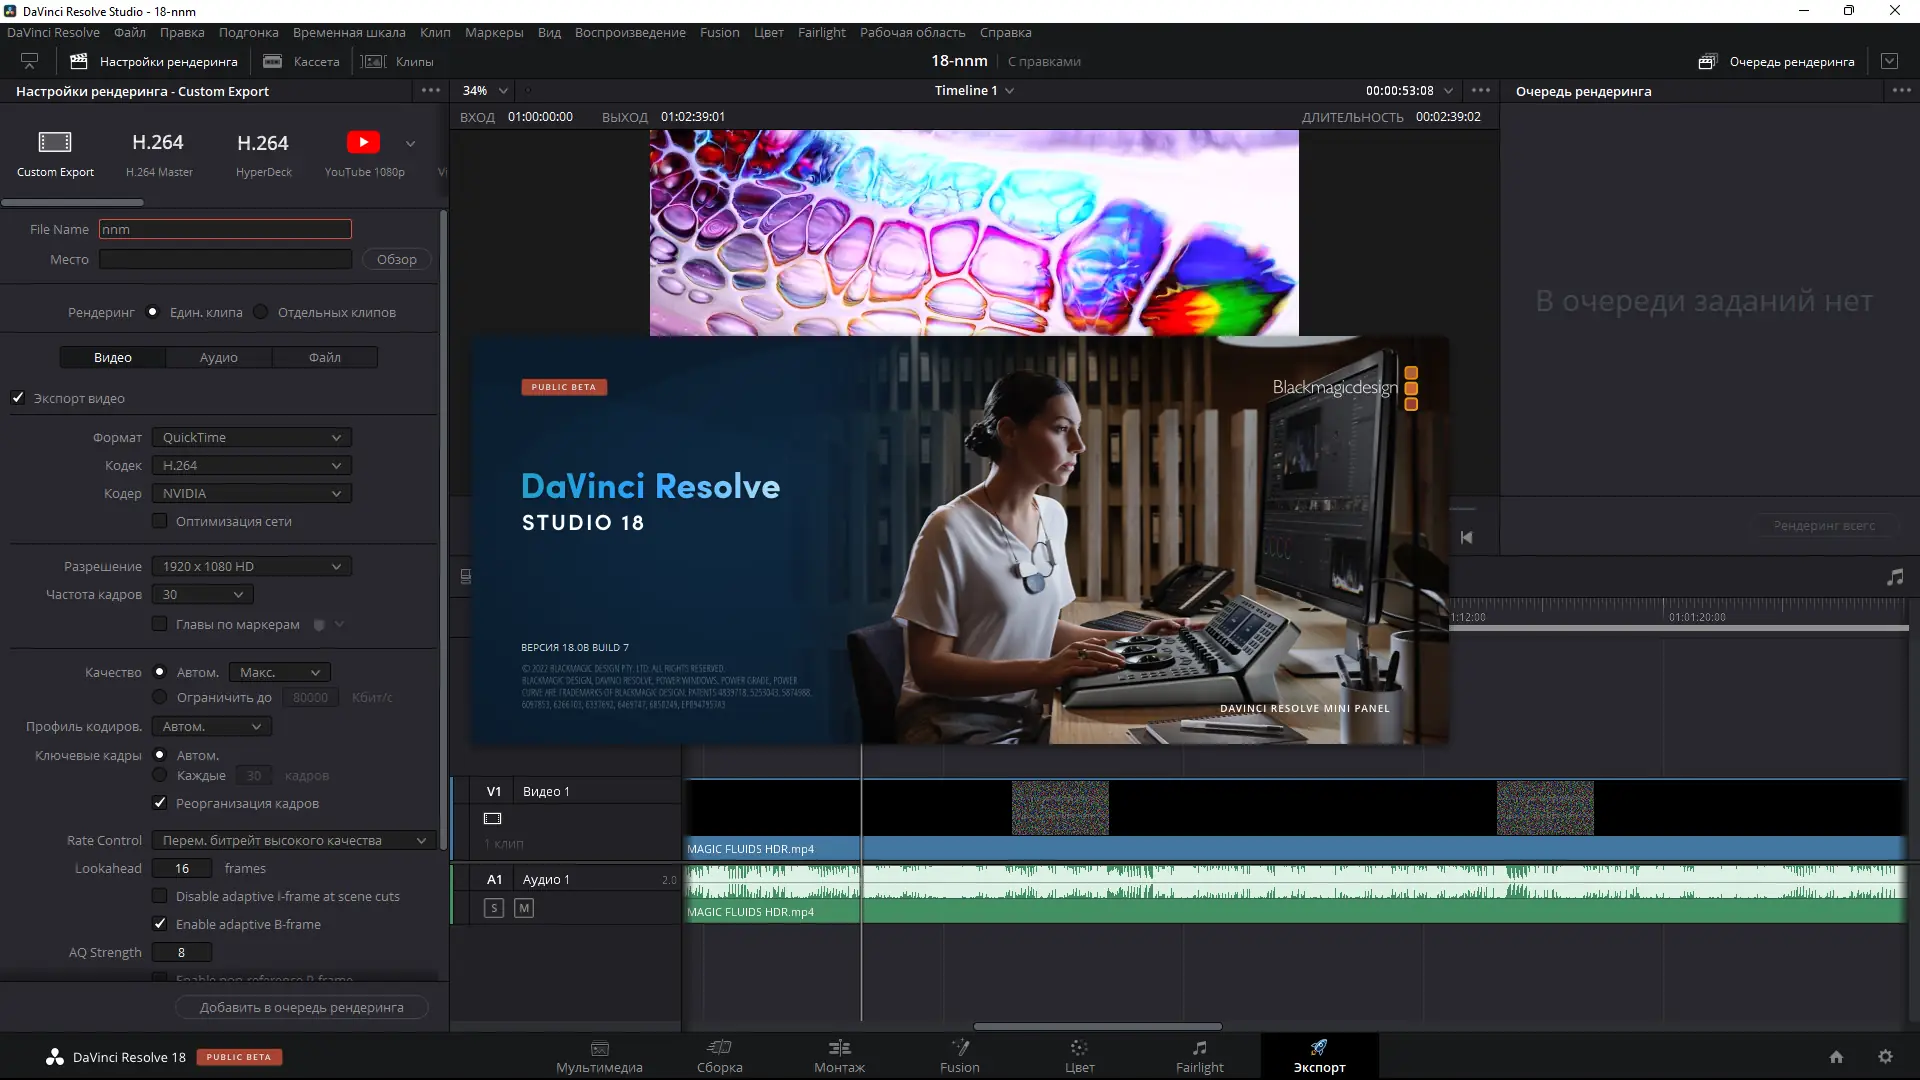1920x1080 pixels.
Task: Open the Воспроизведение menu
Action: 630,32
